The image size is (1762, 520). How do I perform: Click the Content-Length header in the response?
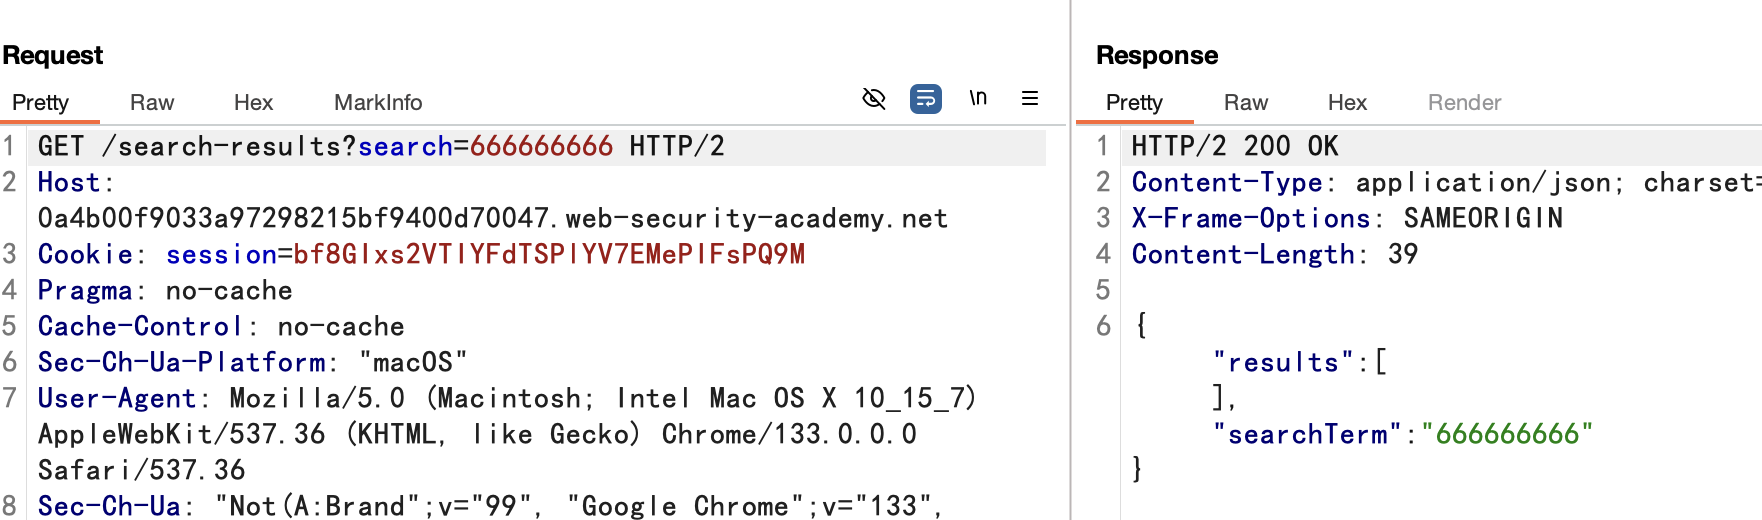point(1243,255)
